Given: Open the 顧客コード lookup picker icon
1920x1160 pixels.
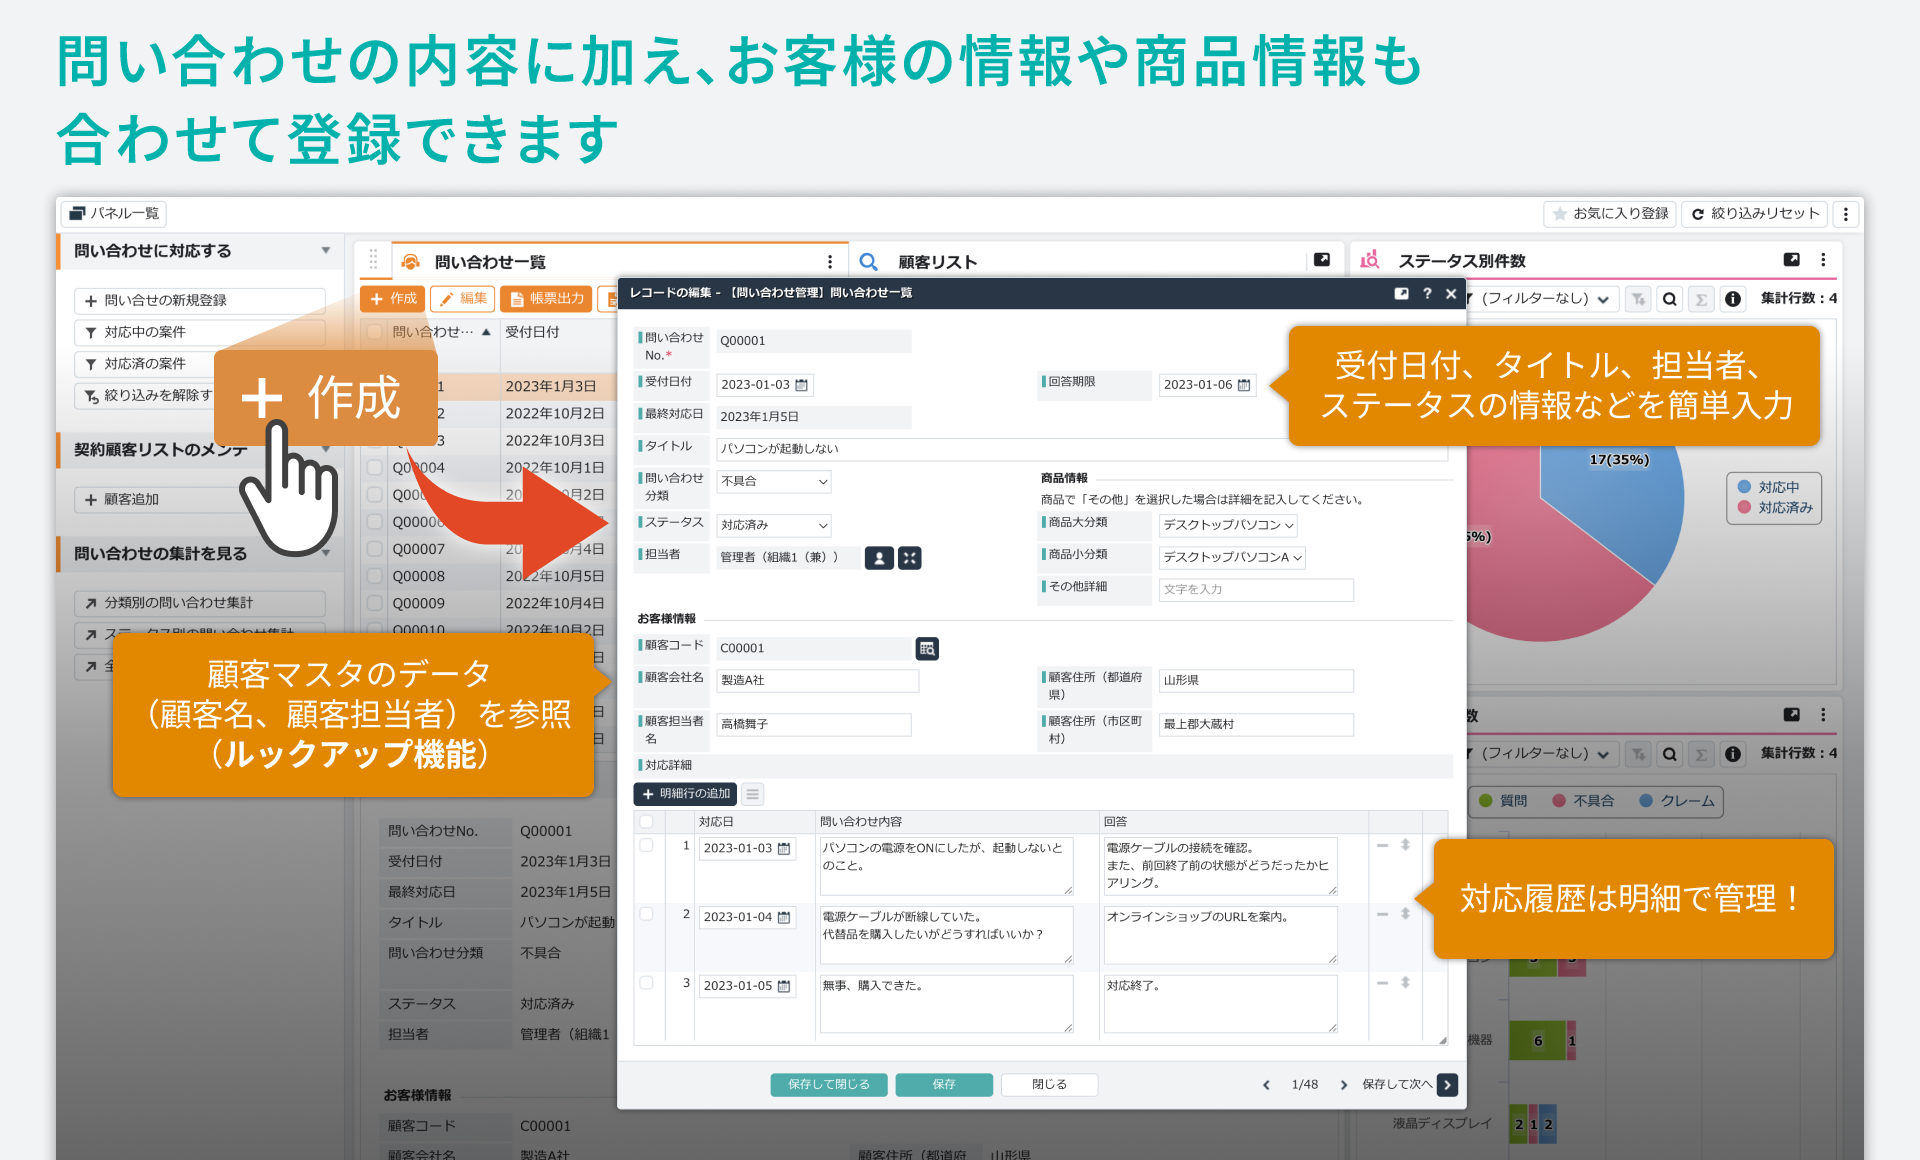Looking at the screenshot, I should [926, 648].
